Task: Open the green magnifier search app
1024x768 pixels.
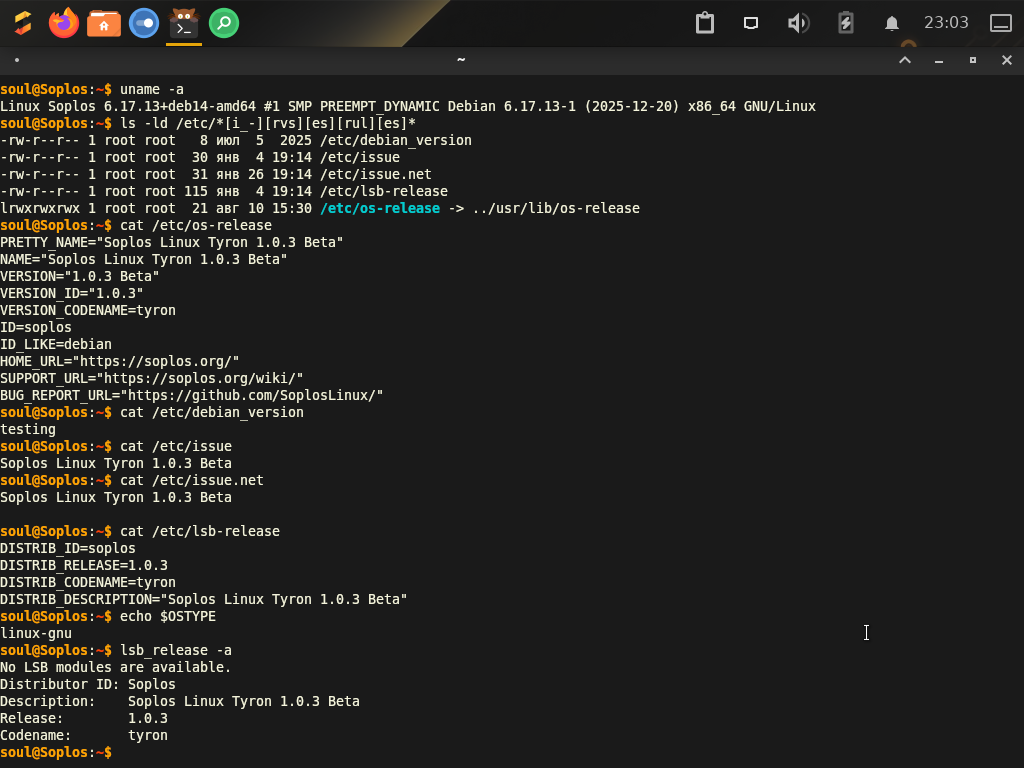Action: tap(224, 23)
